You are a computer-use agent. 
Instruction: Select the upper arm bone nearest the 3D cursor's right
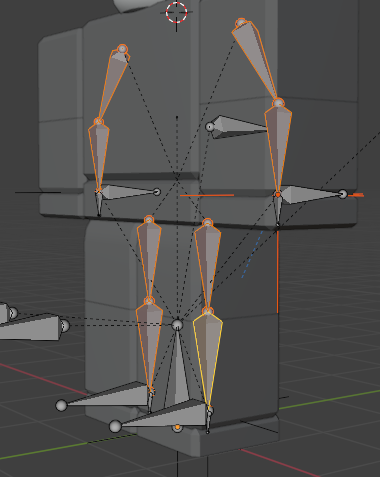(256, 59)
